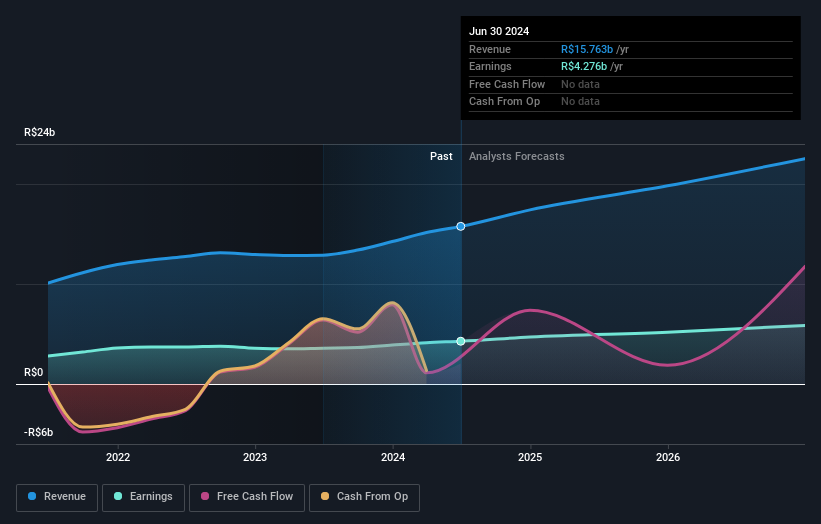Screen dimensions: 821x524
Task: Click the 2025 x-axis label
Action: click(x=530, y=457)
